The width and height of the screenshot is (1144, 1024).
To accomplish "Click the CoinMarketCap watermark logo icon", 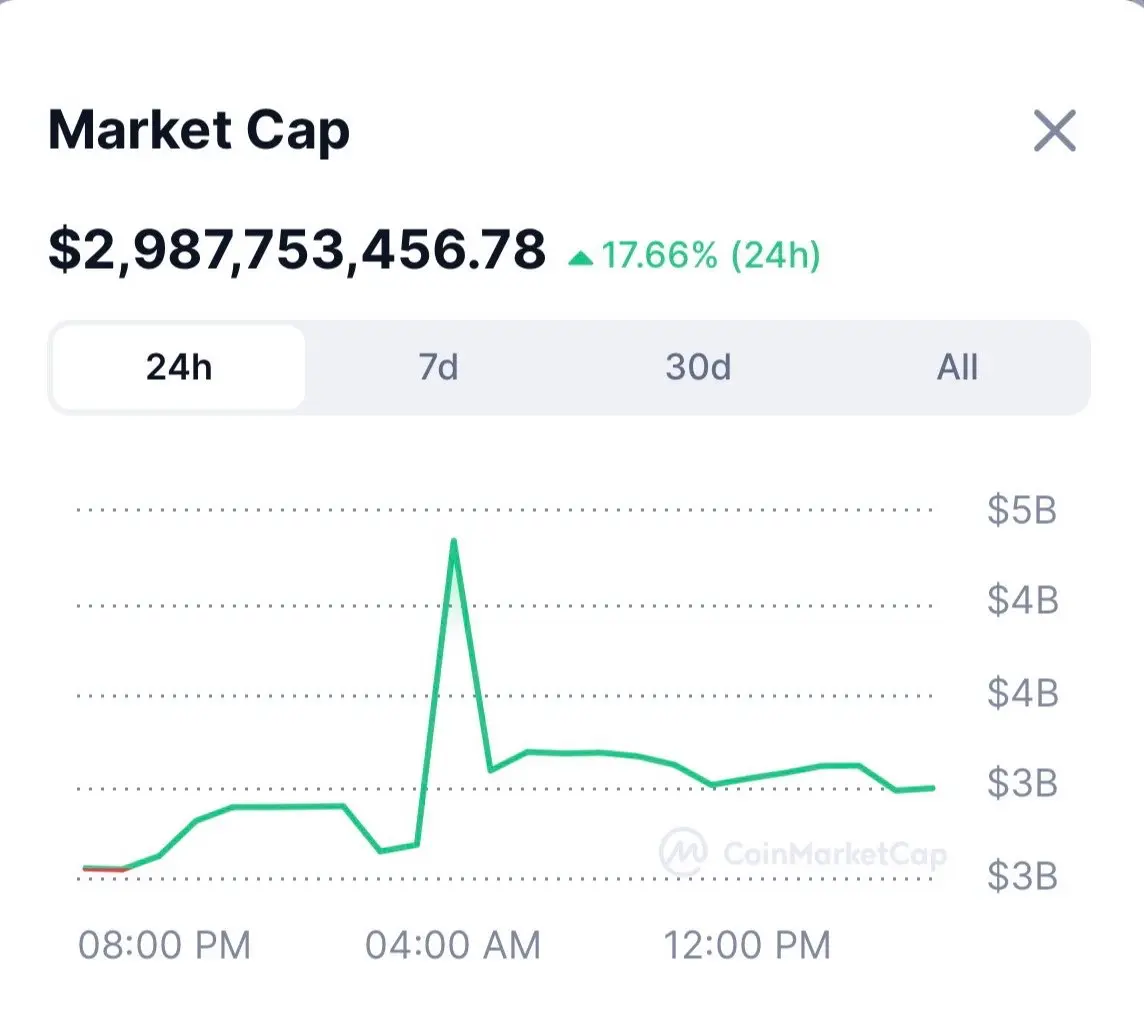I will click(x=683, y=851).
